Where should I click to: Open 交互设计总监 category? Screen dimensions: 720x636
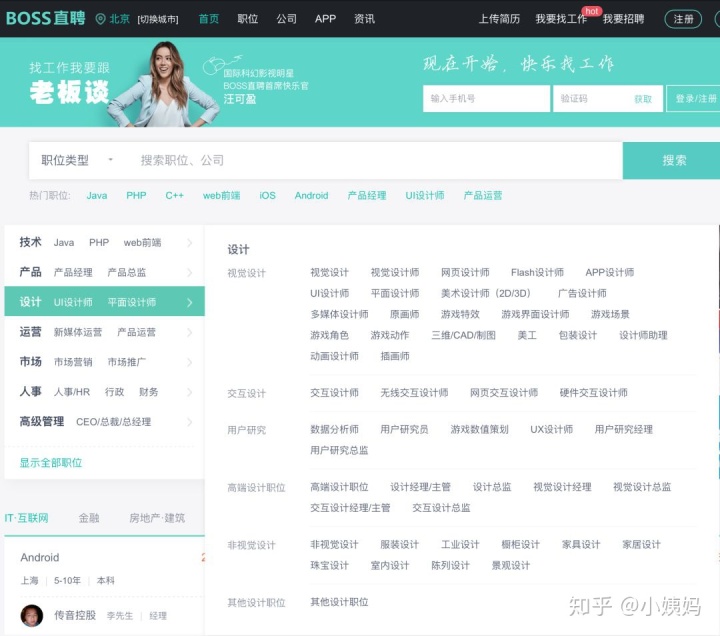(x=441, y=507)
